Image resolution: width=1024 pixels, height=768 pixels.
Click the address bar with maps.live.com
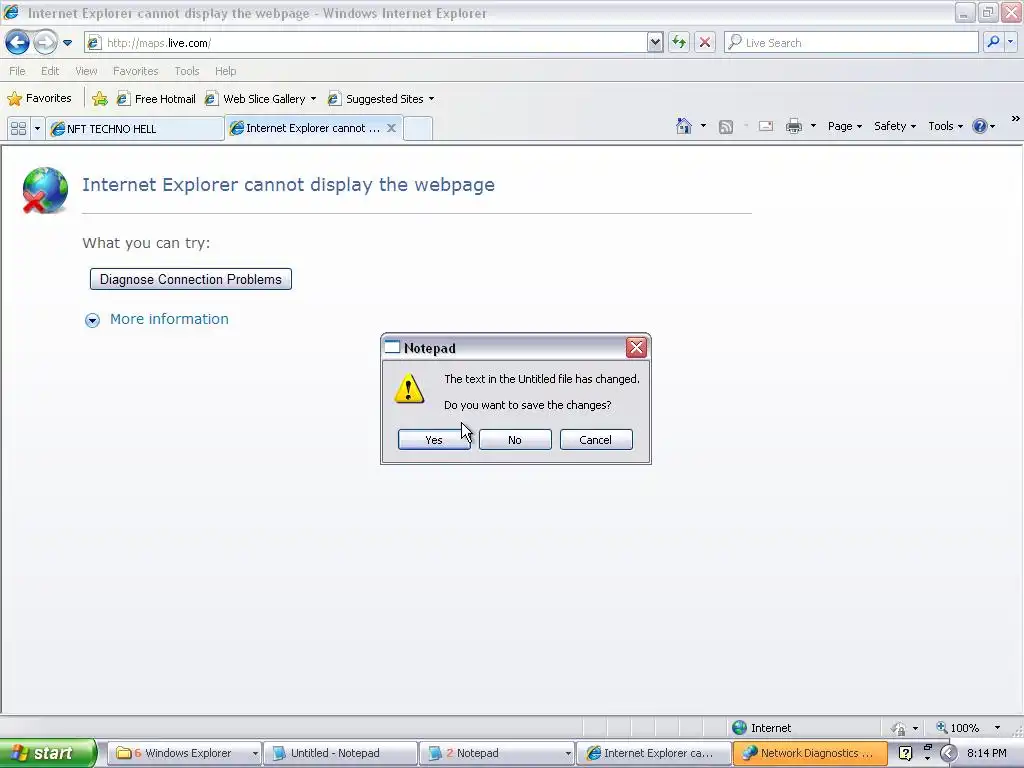pos(366,43)
